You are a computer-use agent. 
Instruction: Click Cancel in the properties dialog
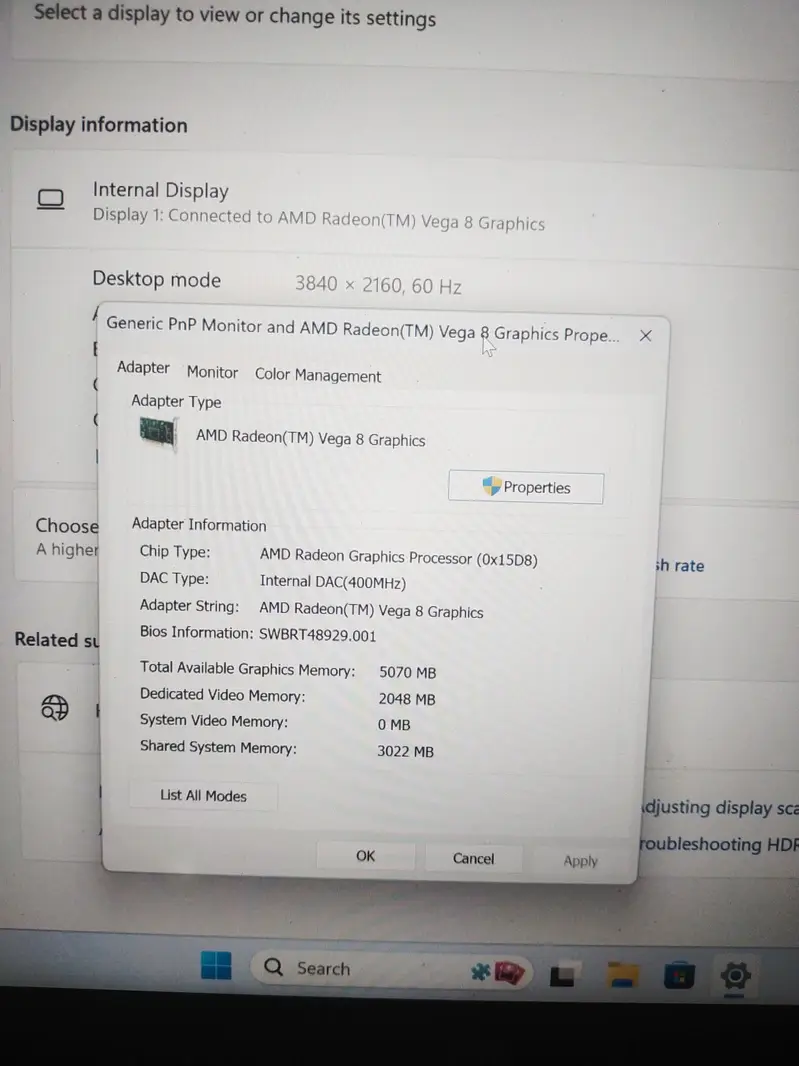tap(473, 858)
